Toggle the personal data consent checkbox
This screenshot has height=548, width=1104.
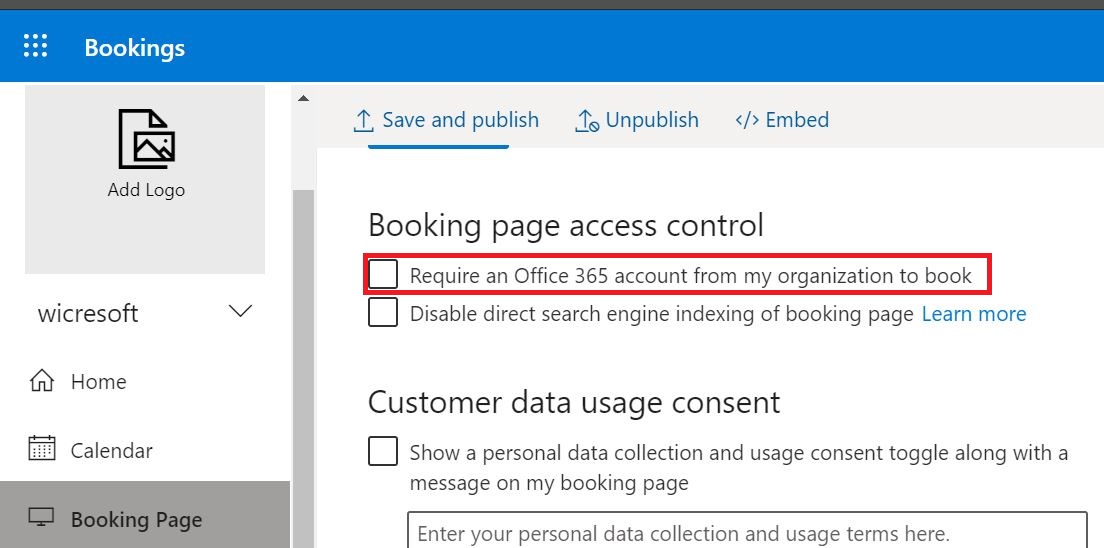point(383,451)
